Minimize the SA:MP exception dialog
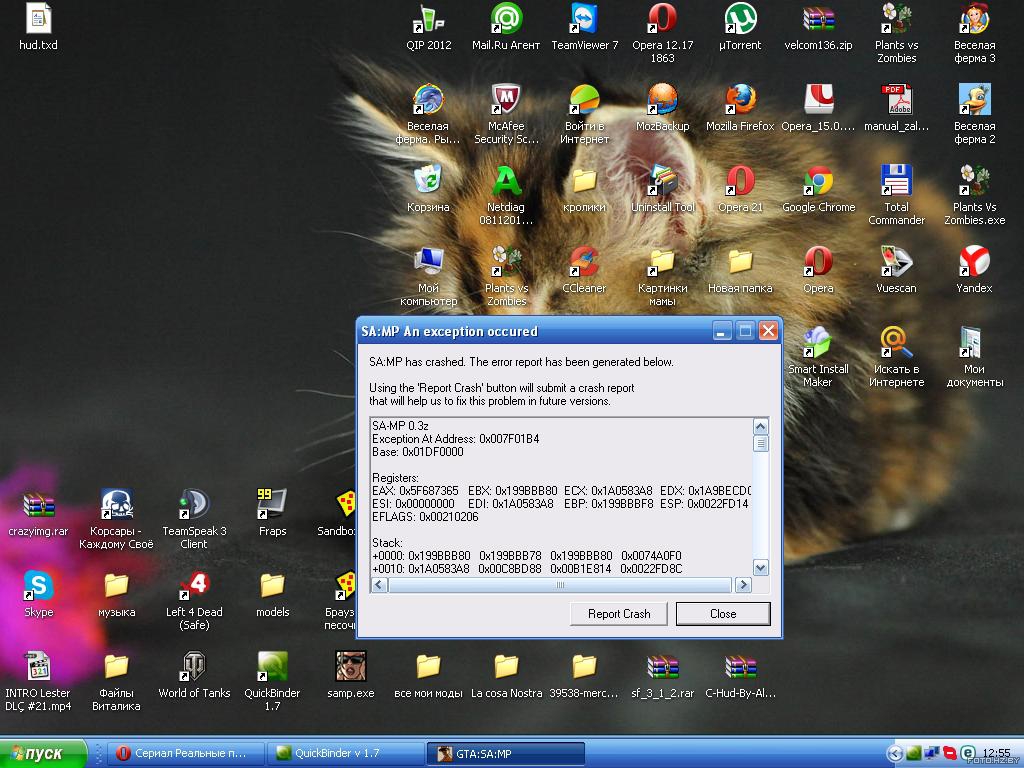 pyautogui.click(x=721, y=331)
